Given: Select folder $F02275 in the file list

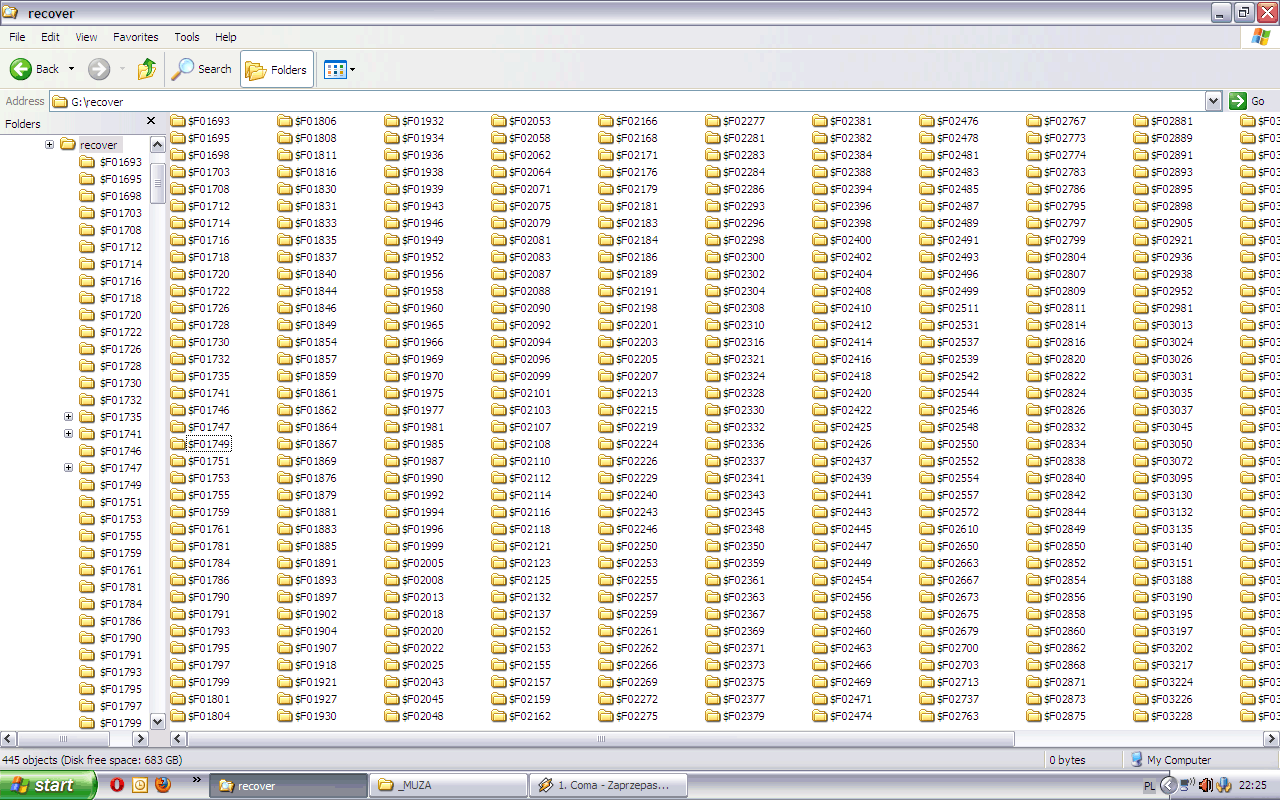Looking at the screenshot, I should pyautogui.click(x=627, y=716).
